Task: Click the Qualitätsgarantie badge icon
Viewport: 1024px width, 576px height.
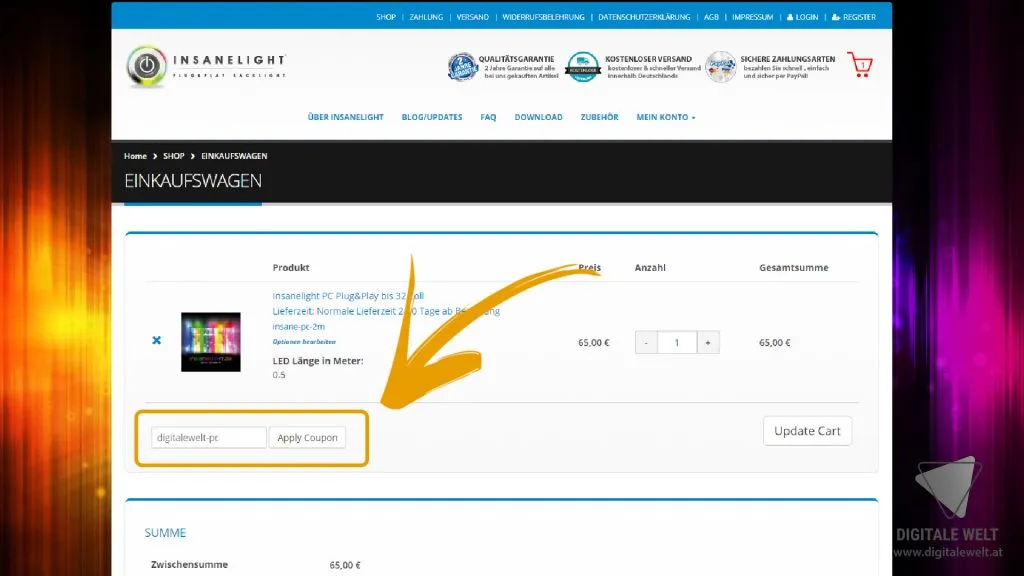Action: pos(462,67)
